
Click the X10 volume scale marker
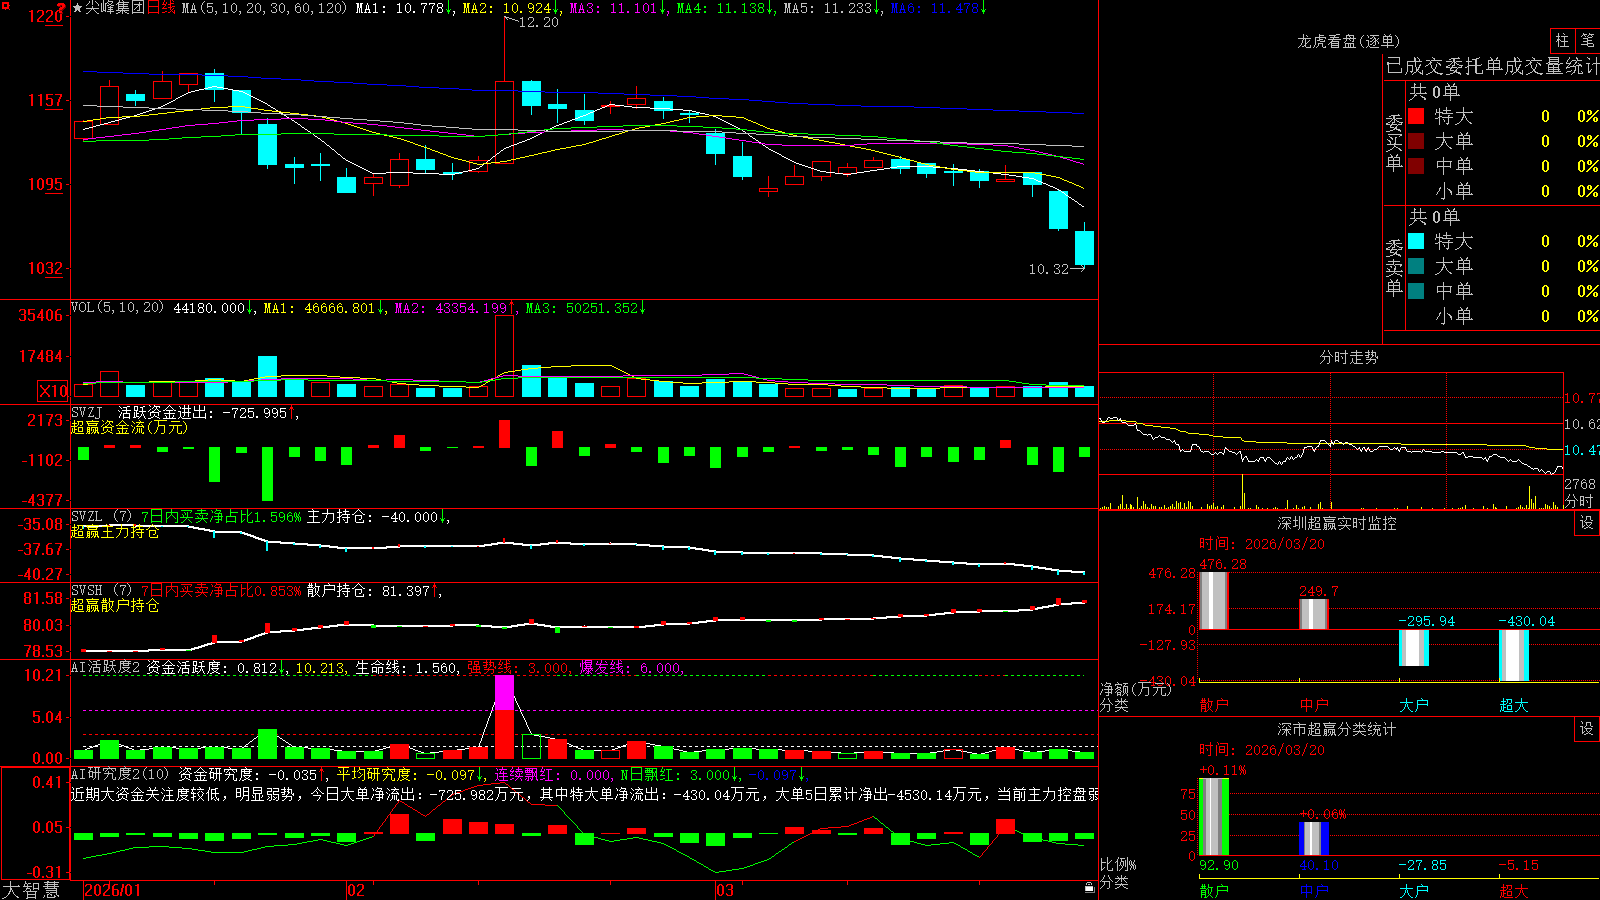point(54,391)
